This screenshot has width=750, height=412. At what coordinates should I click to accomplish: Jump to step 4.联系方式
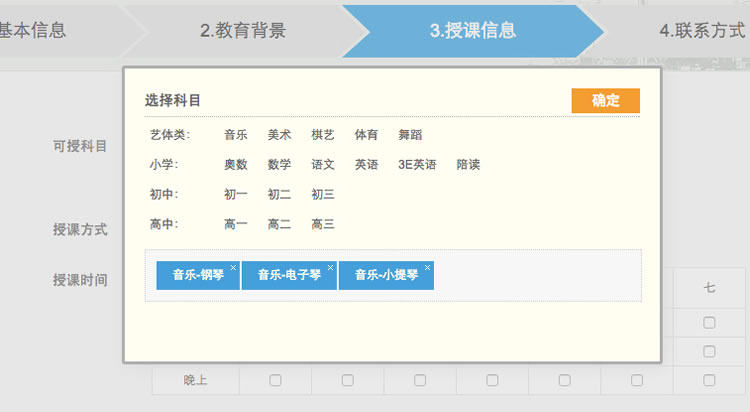pos(702,31)
